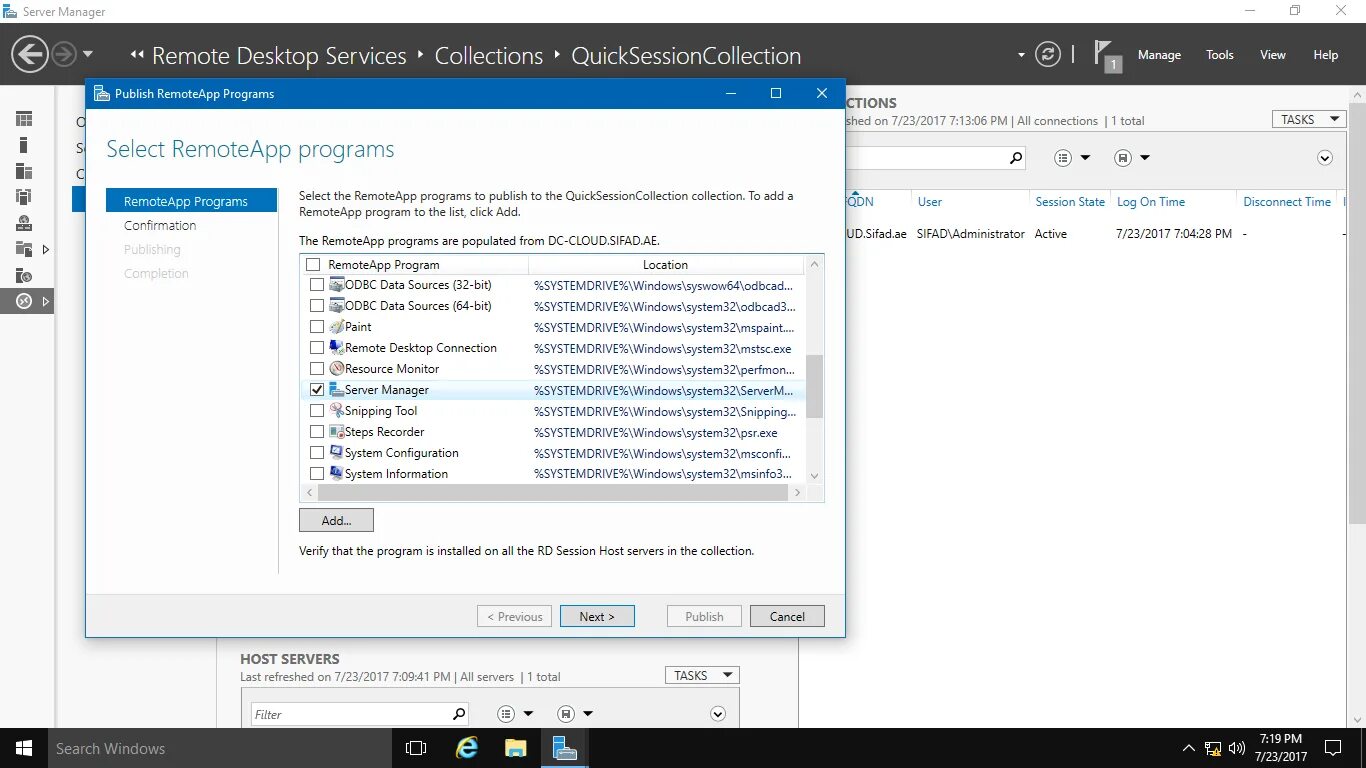Click the Steps Recorder program icon
Screen dimensions: 1366x768
coord(337,432)
